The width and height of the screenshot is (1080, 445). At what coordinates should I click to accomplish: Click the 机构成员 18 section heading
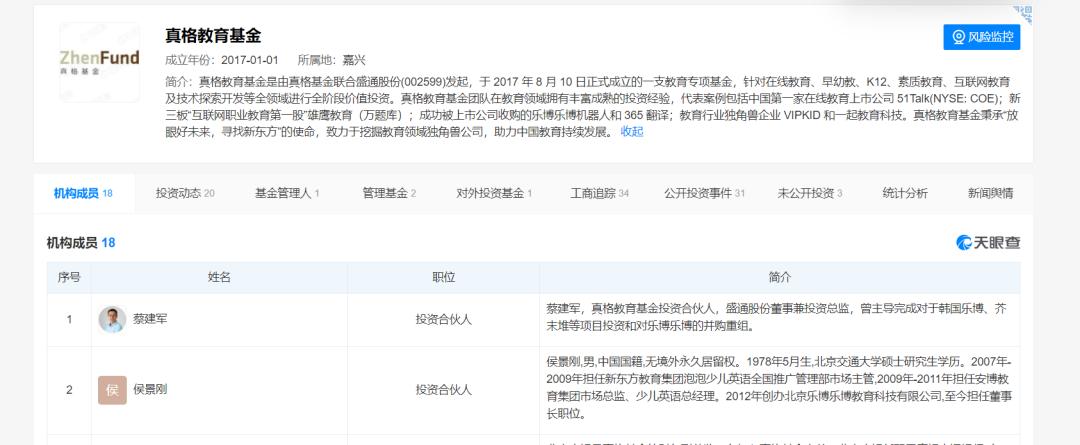pyautogui.click(x=81, y=242)
